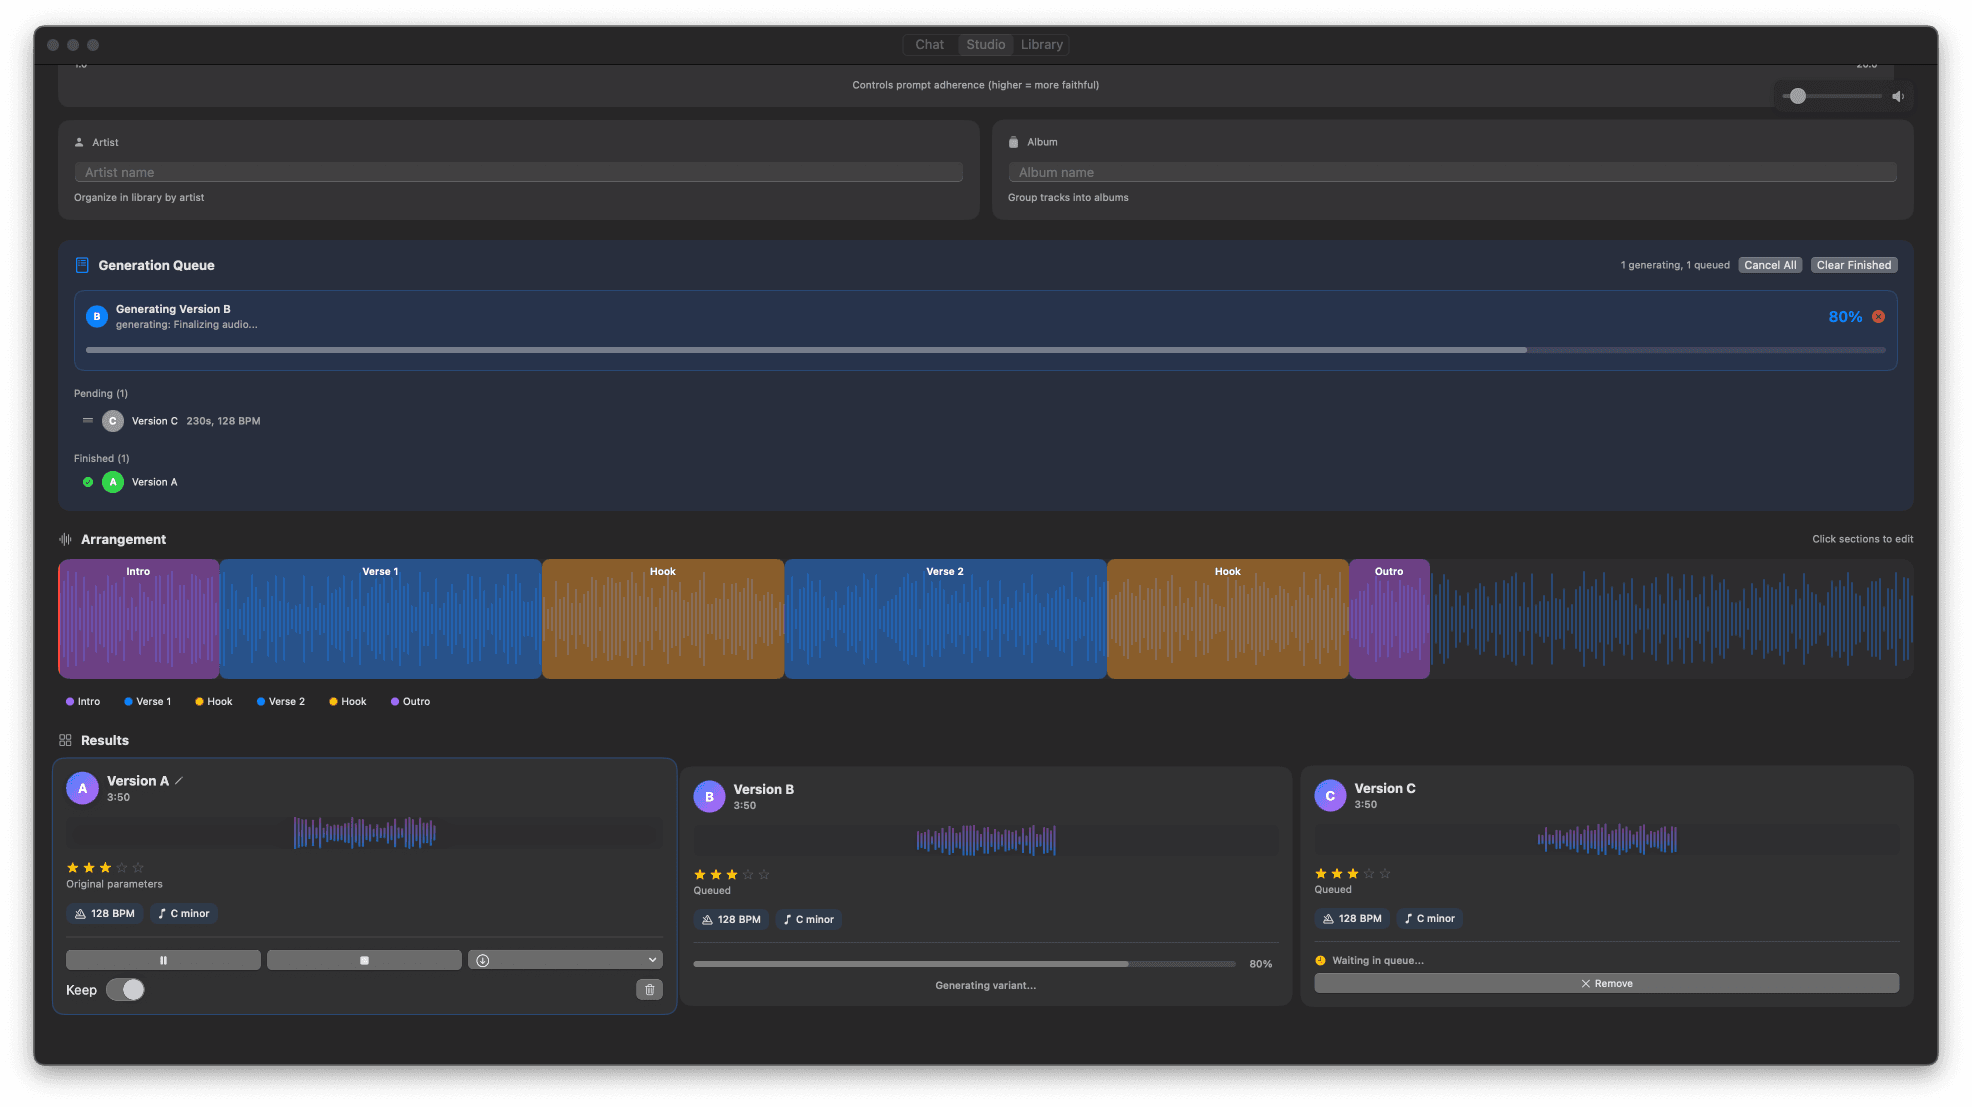The width and height of the screenshot is (1972, 1107).
Task: Stop playback of Version A
Action: (x=364, y=960)
